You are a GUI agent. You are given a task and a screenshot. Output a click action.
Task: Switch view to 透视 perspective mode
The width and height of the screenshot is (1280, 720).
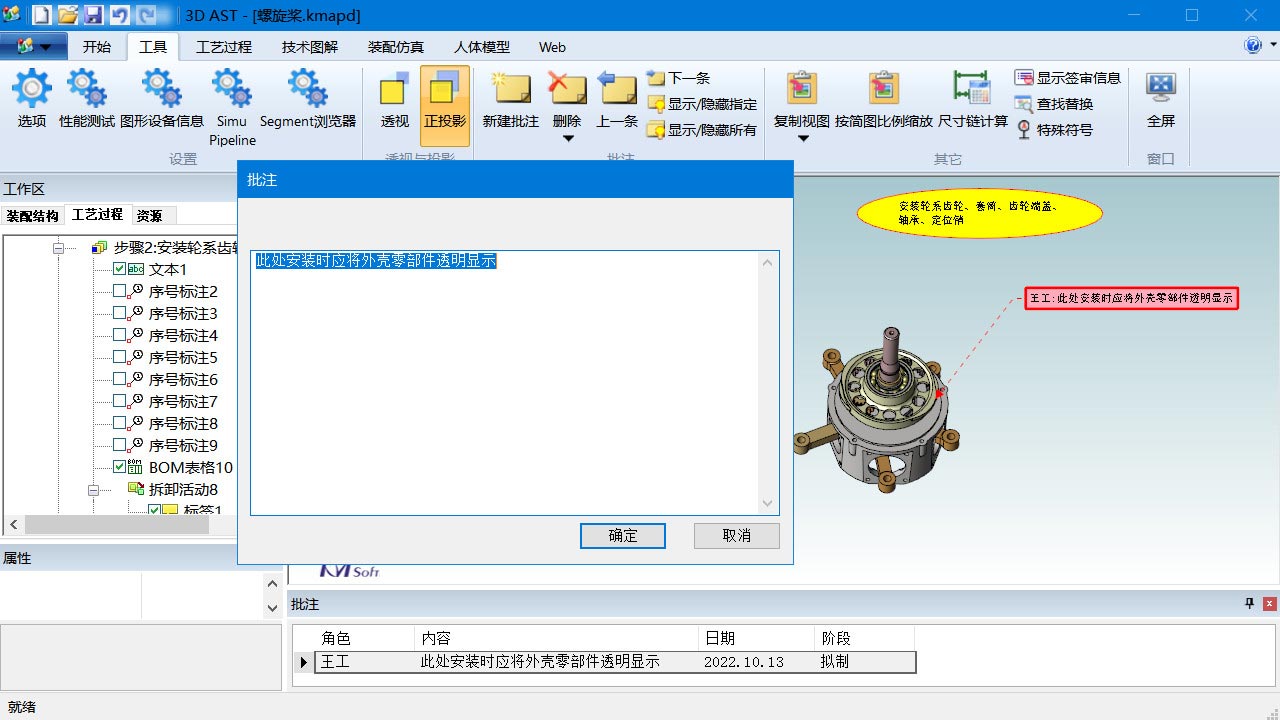click(394, 100)
